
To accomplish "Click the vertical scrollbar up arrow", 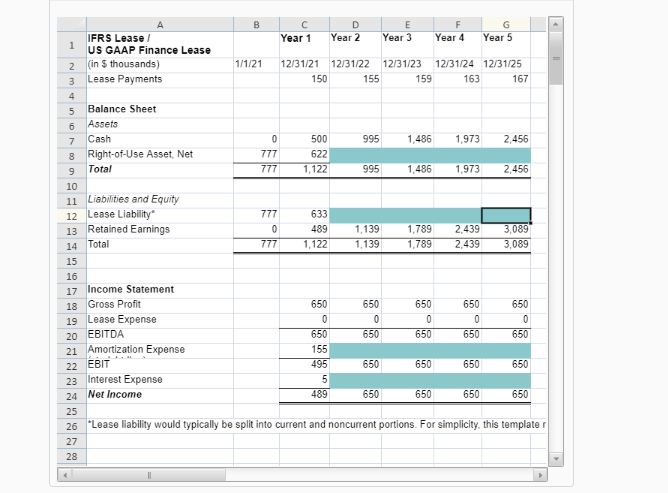I will [556, 24].
